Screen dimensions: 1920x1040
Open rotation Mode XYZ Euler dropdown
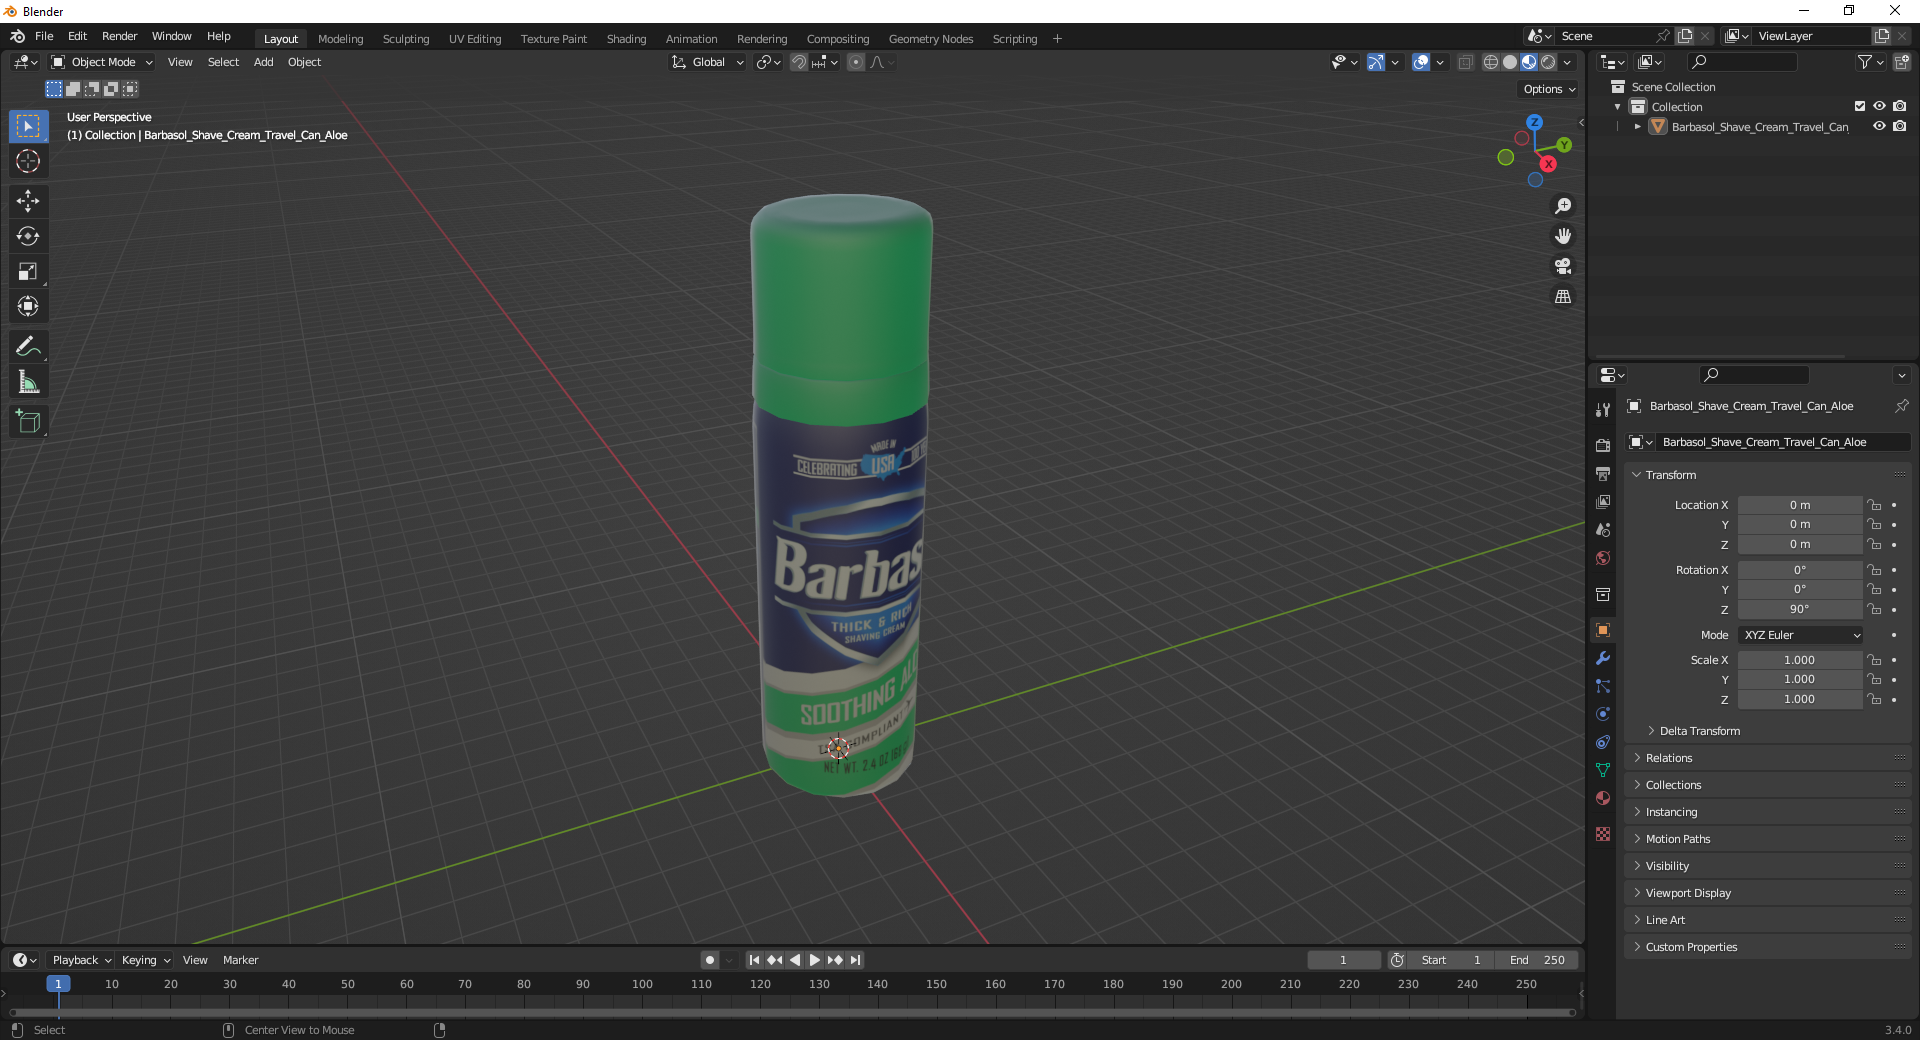pos(1801,635)
